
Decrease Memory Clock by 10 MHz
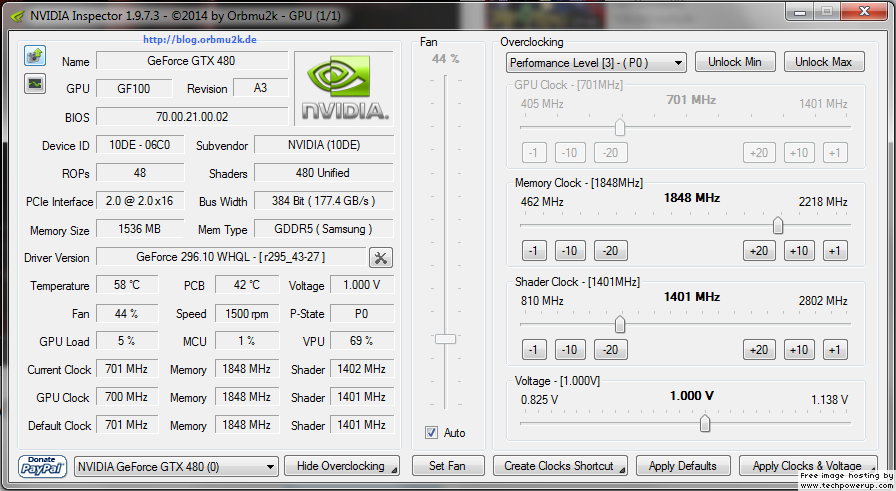pyautogui.click(x=570, y=250)
